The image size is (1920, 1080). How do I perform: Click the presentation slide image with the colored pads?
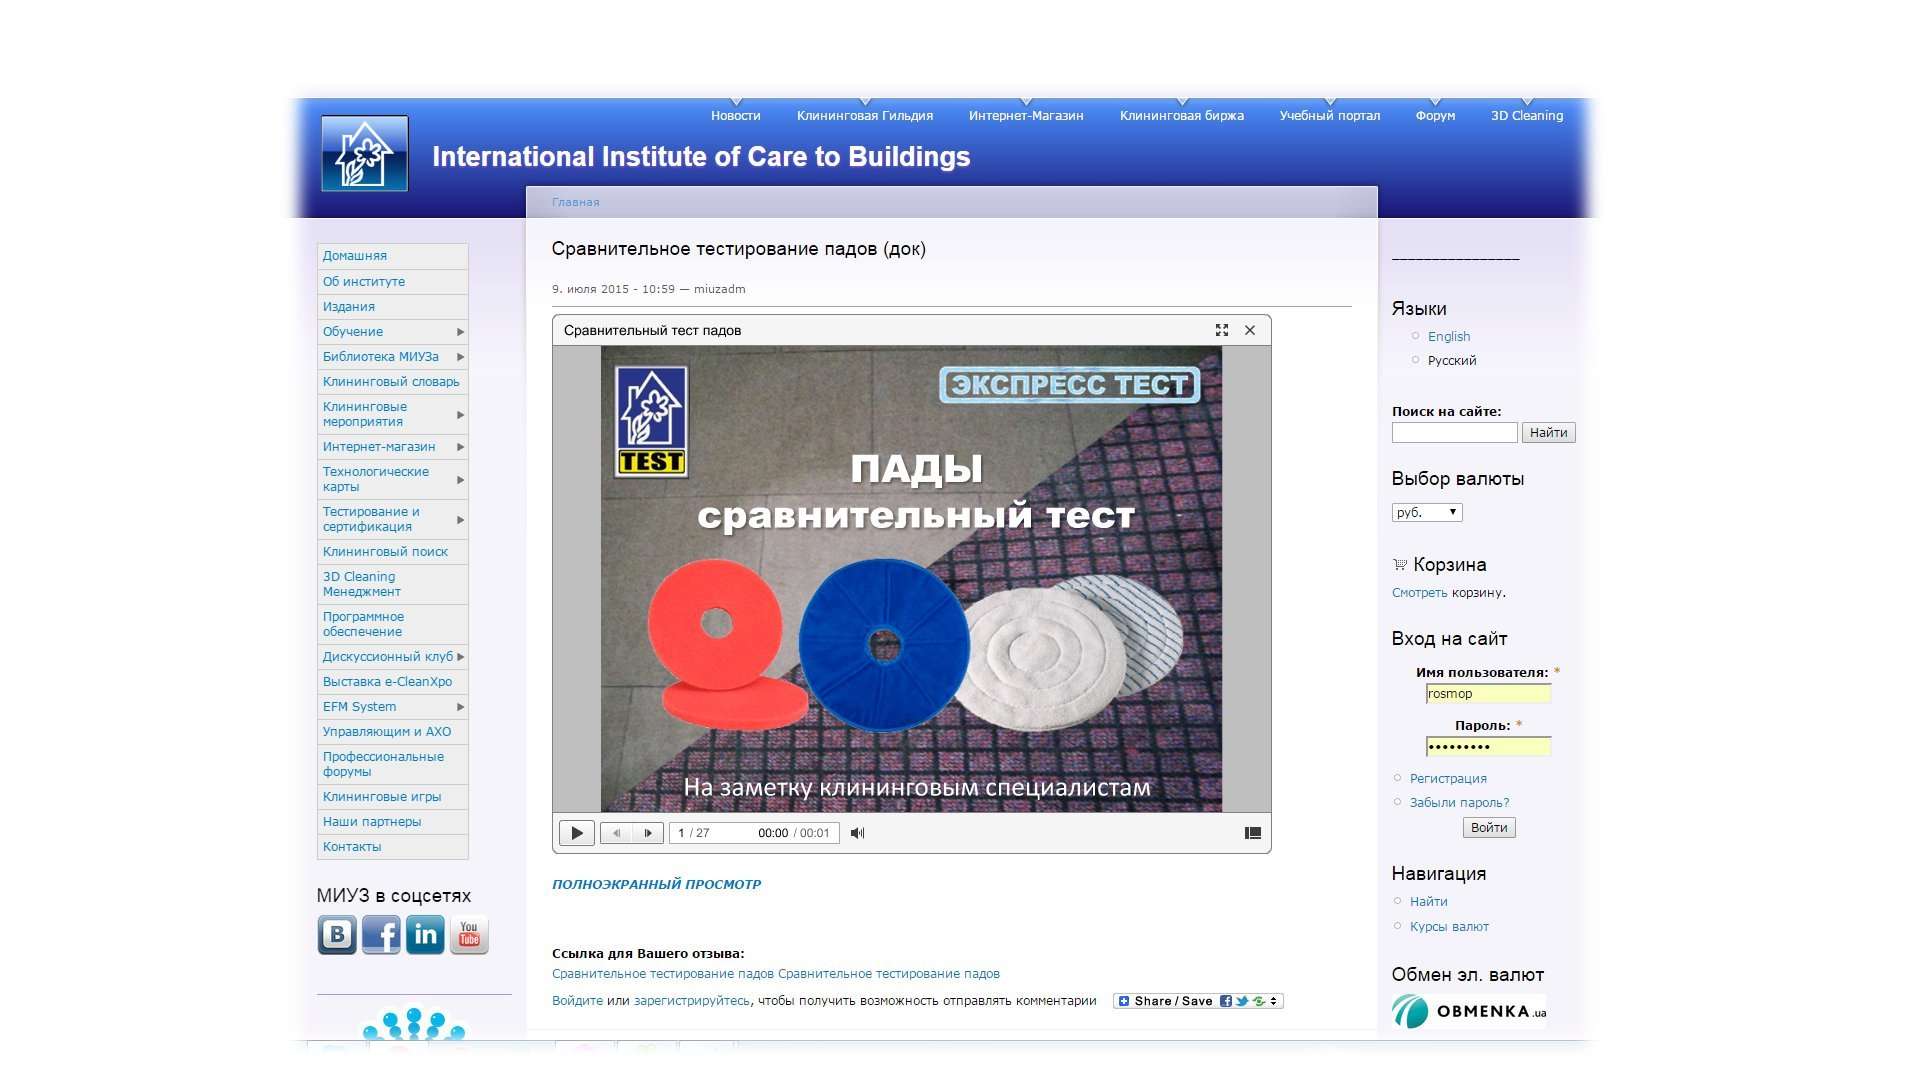[x=911, y=579]
